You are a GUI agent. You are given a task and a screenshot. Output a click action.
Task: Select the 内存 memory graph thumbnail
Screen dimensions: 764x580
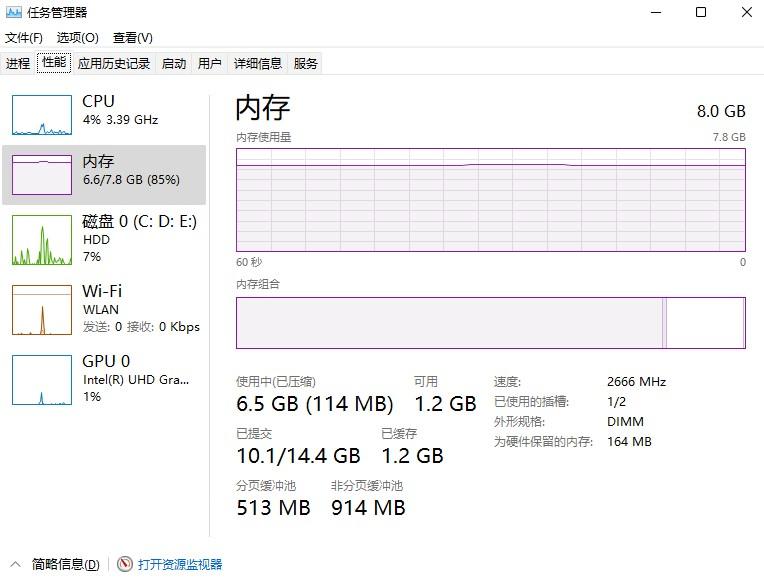tap(42, 175)
